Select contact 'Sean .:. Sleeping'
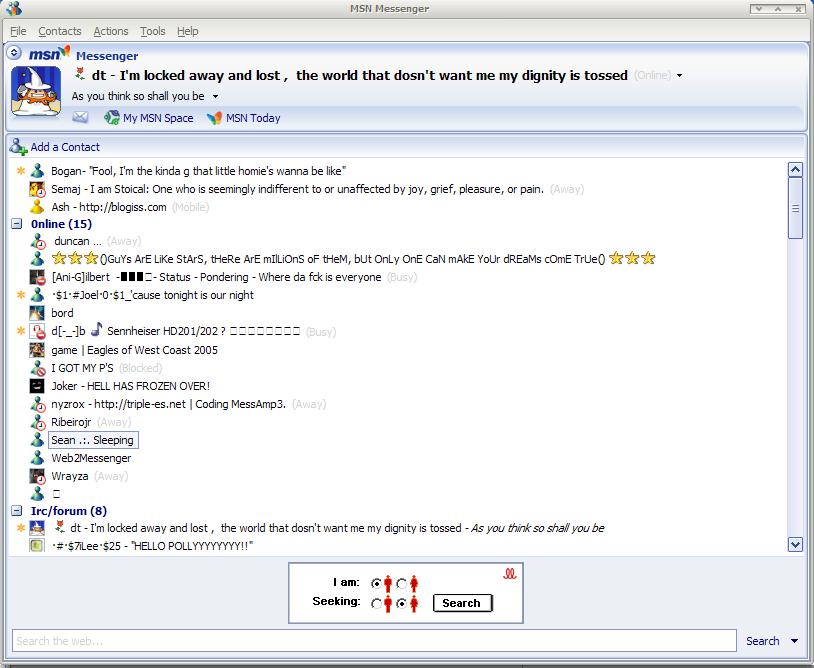Image resolution: width=814 pixels, height=668 pixels. point(92,440)
